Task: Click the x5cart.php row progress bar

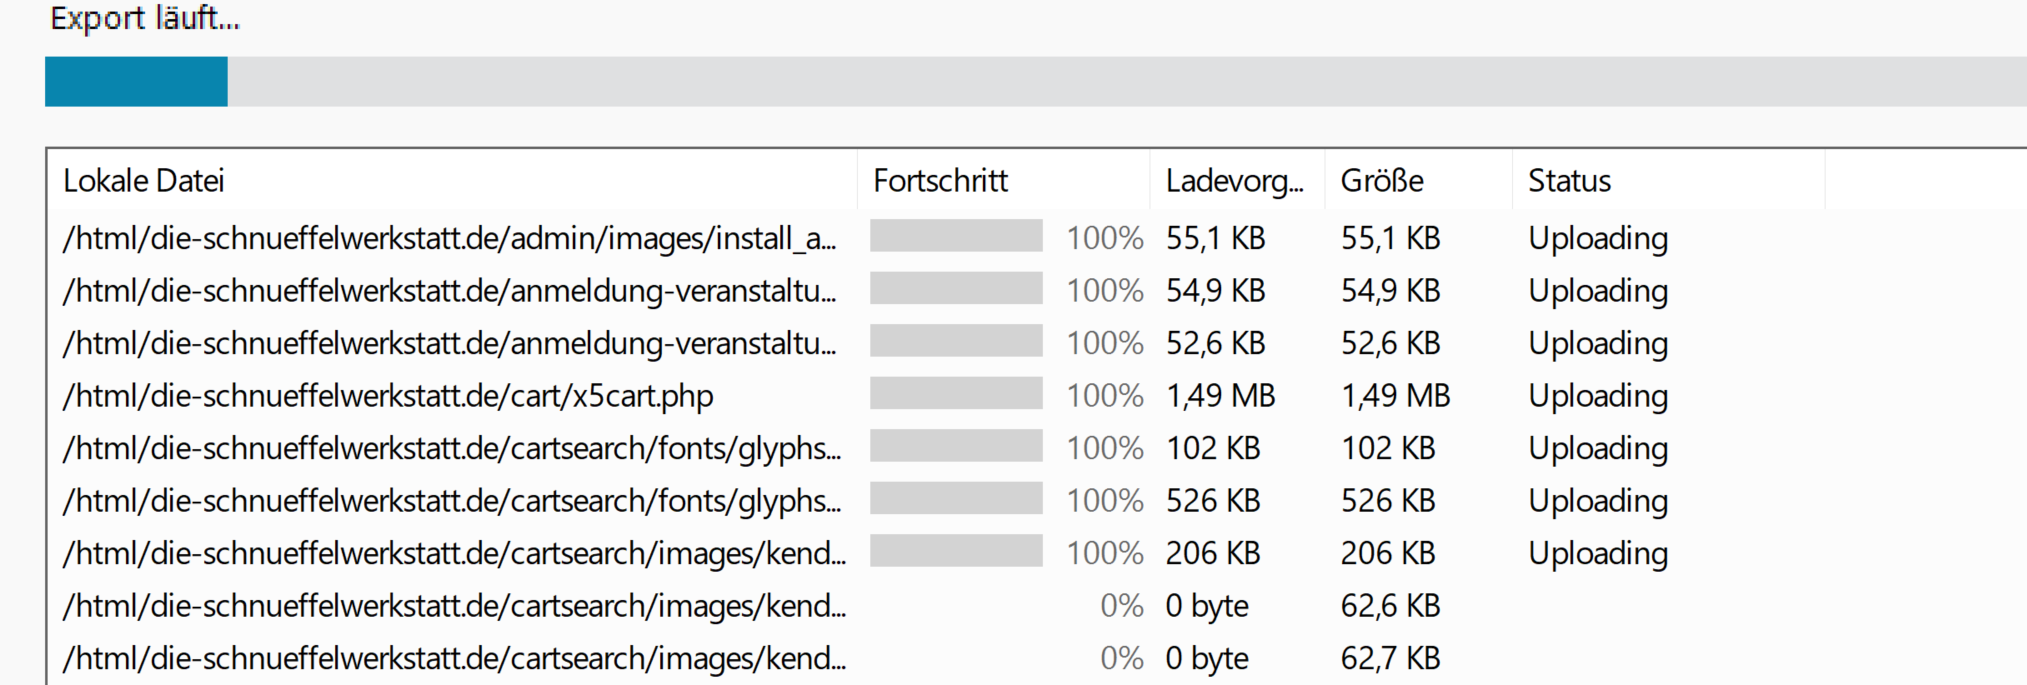Action: [x=956, y=394]
